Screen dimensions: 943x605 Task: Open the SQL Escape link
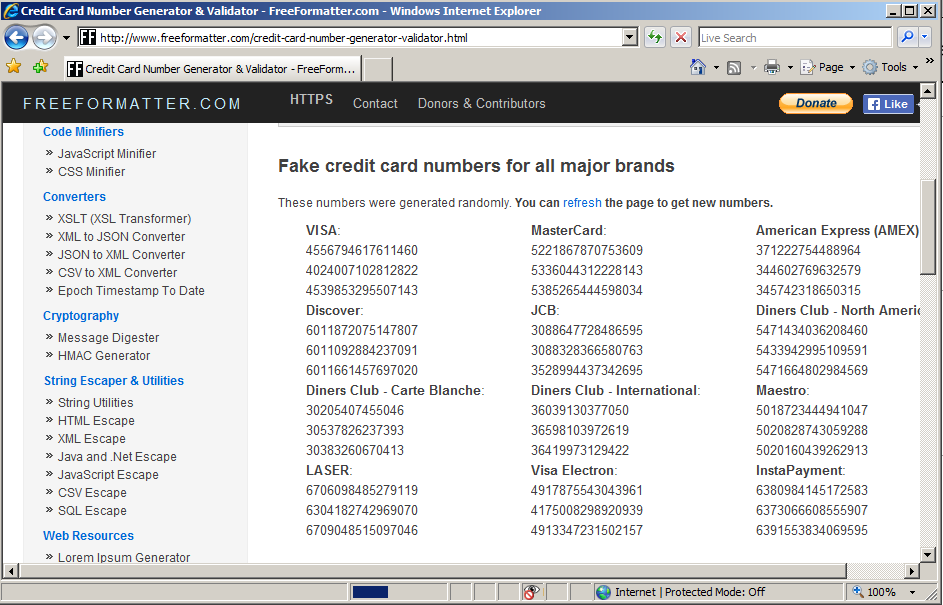coord(92,511)
